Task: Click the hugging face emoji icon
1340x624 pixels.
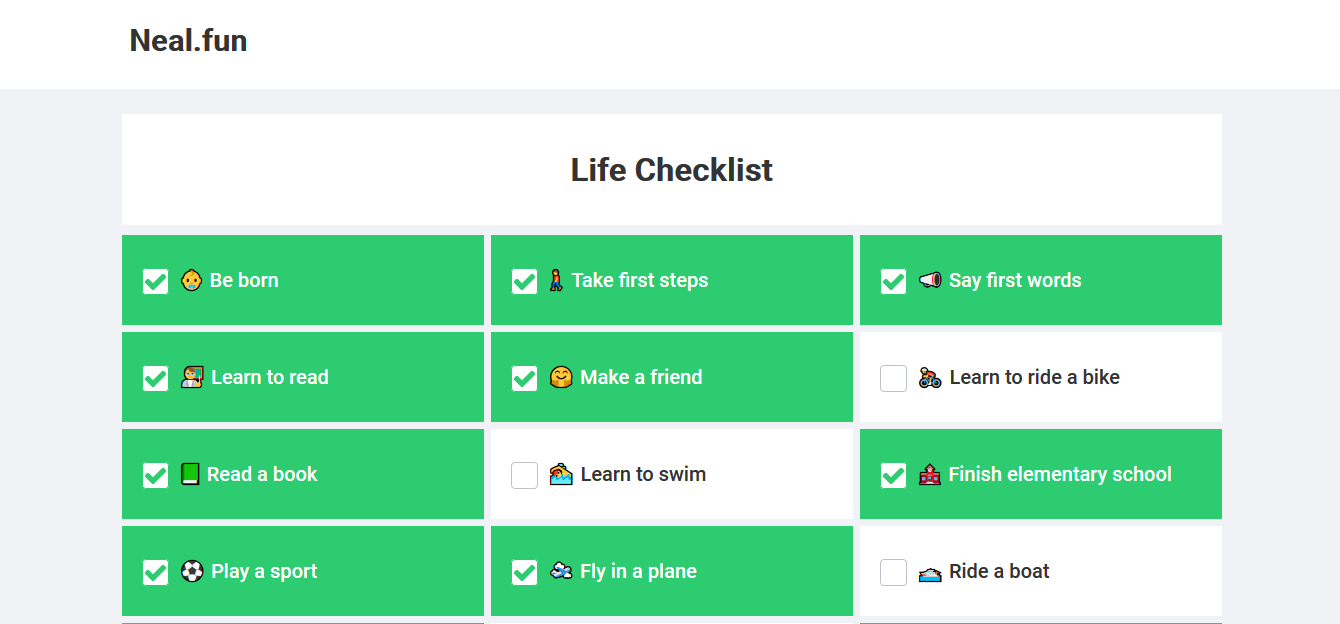Action: (561, 377)
